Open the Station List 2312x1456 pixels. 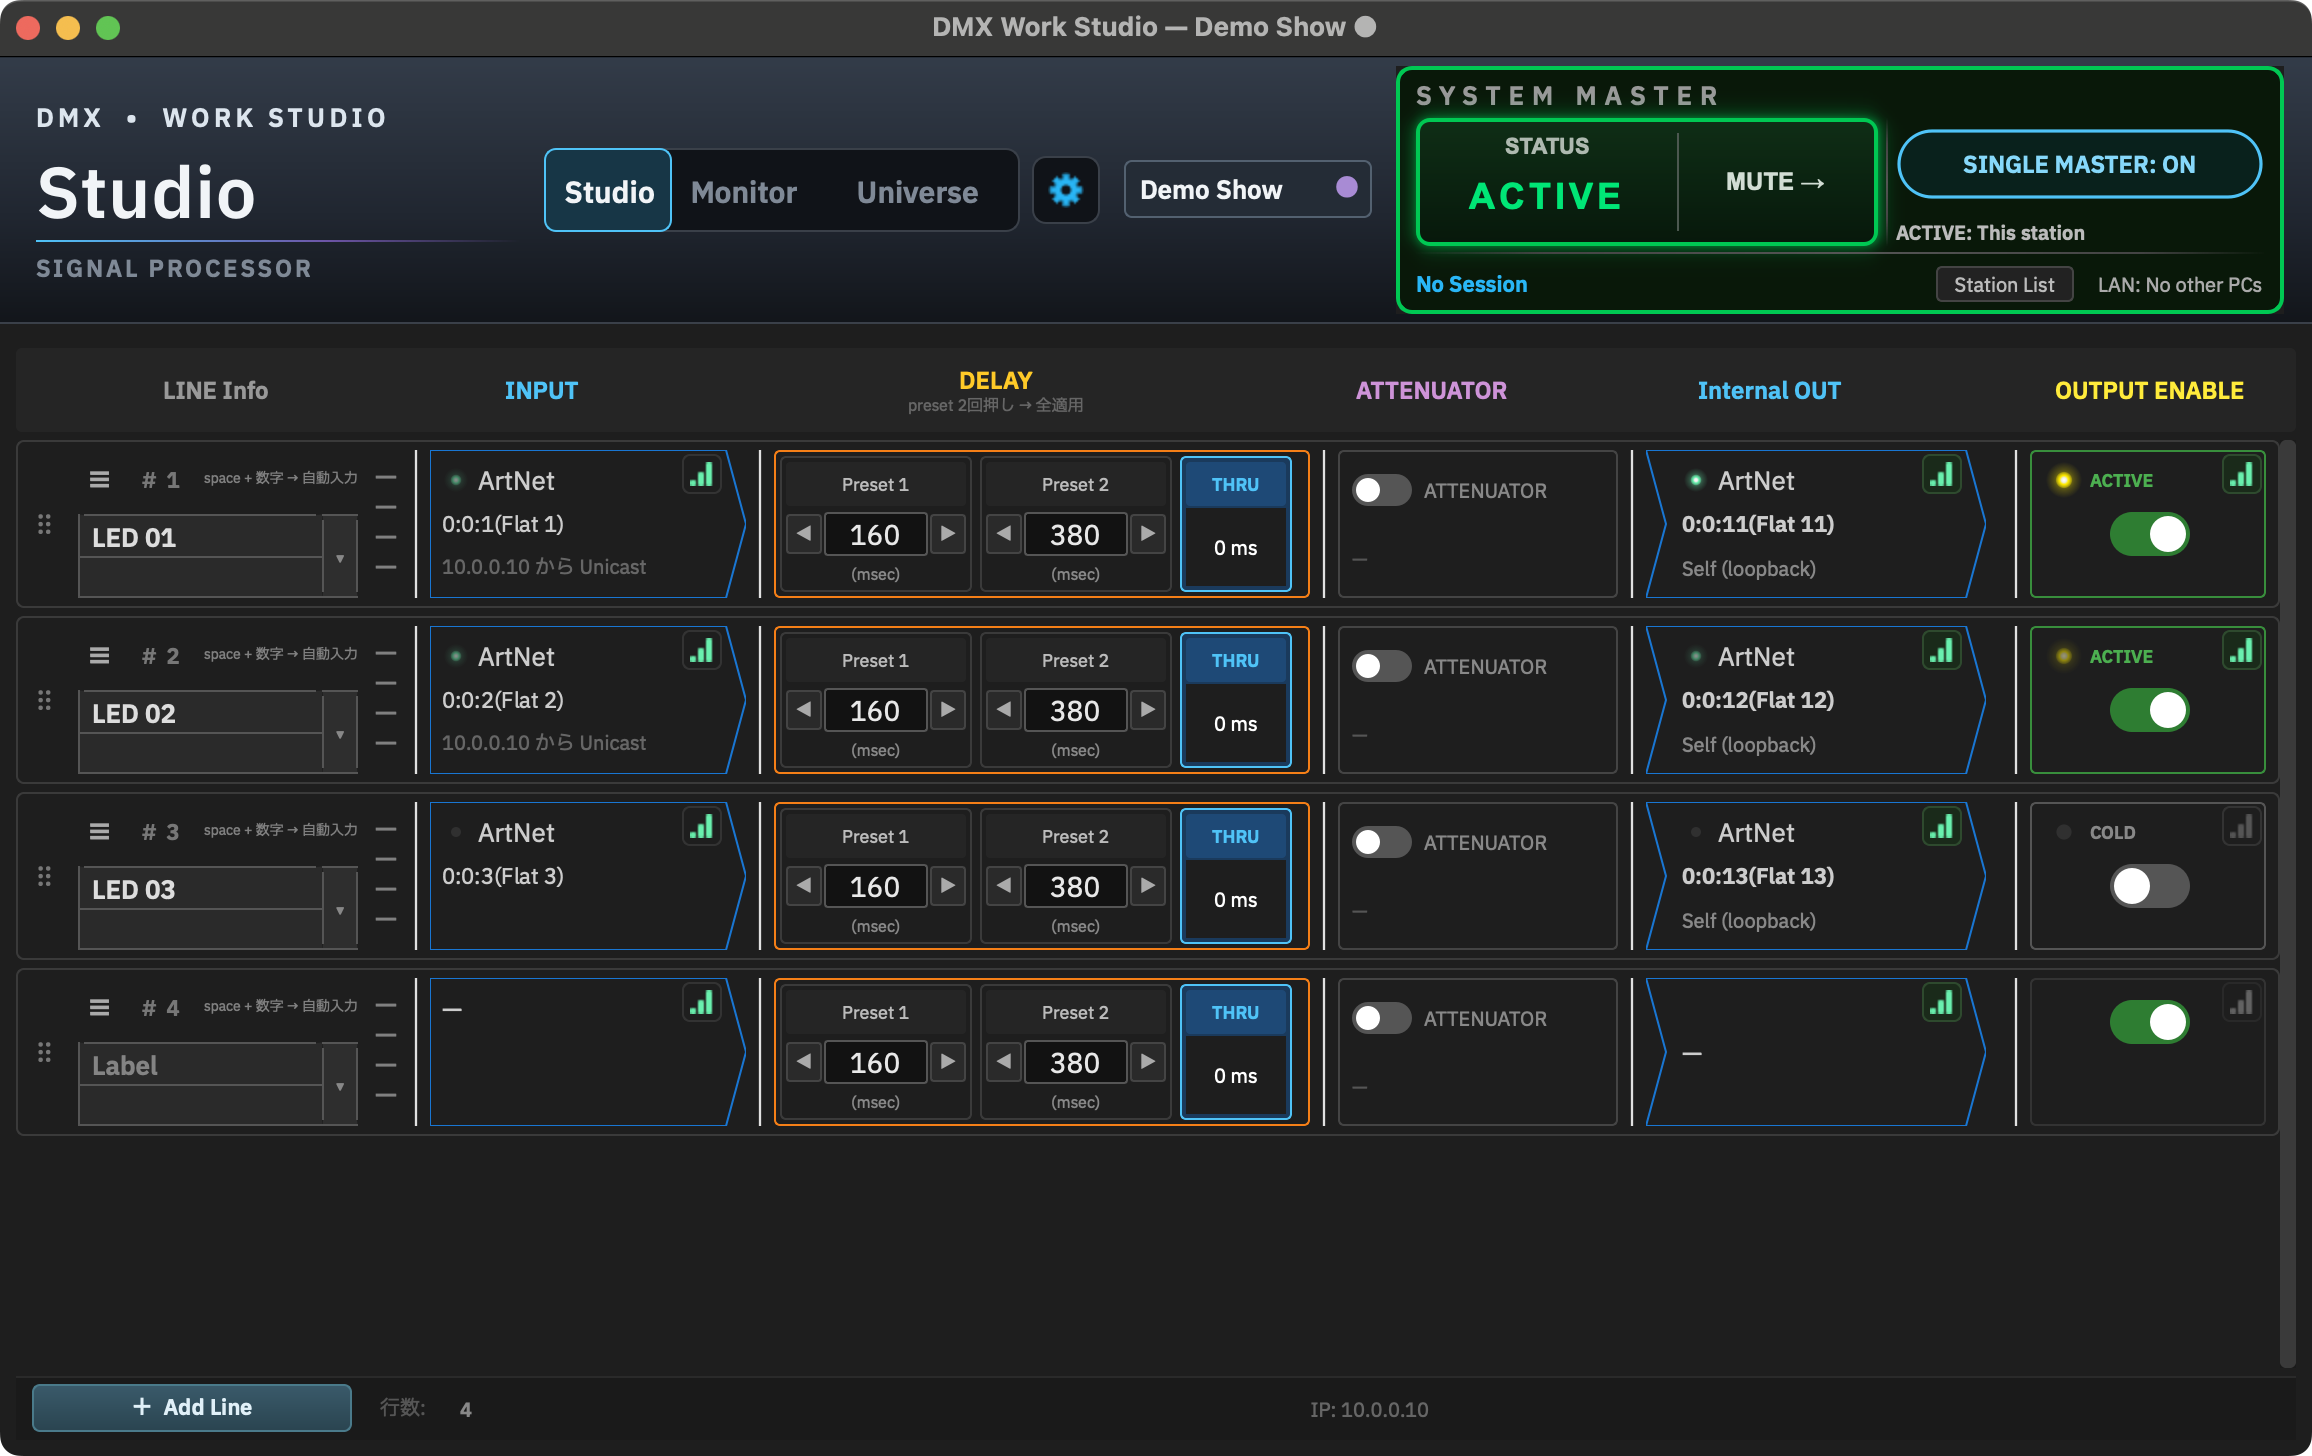(2004, 284)
